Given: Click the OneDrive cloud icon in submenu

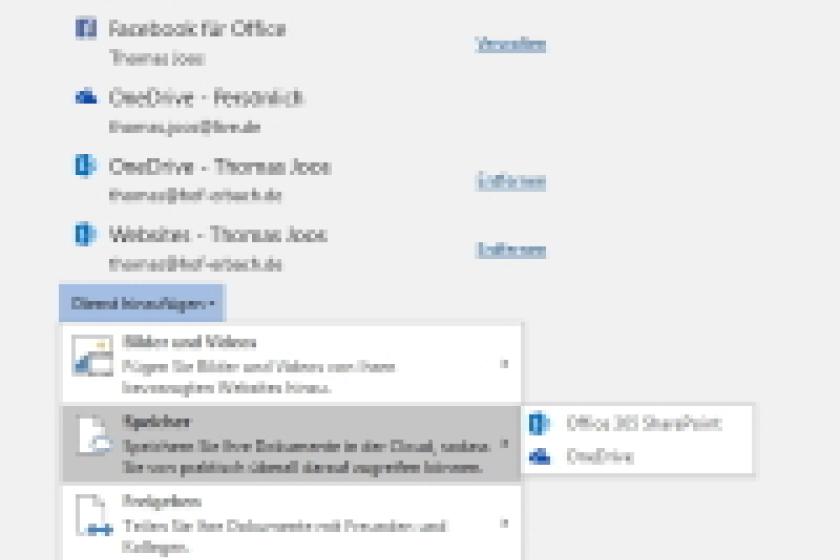Looking at the screenshot, I should [x=539, y=457].
